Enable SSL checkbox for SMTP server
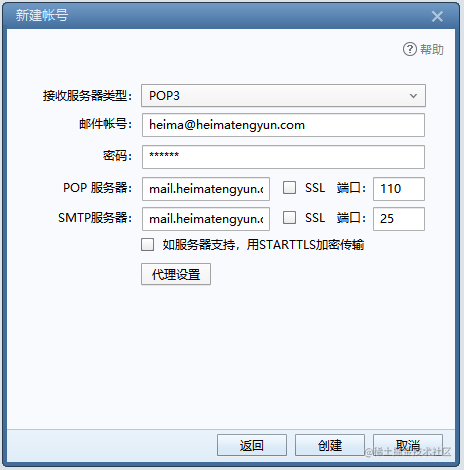Viewport: 464px width, 470px height. point(289,218)
